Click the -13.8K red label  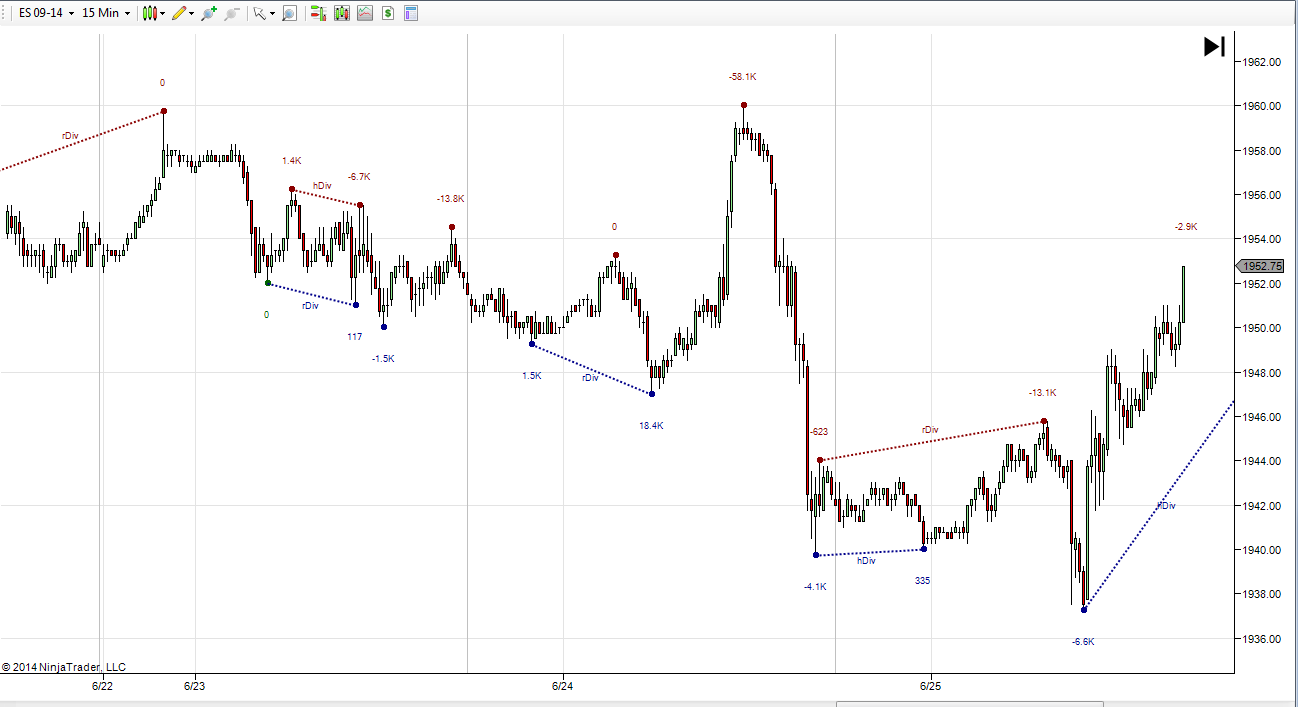click(451, 198)
